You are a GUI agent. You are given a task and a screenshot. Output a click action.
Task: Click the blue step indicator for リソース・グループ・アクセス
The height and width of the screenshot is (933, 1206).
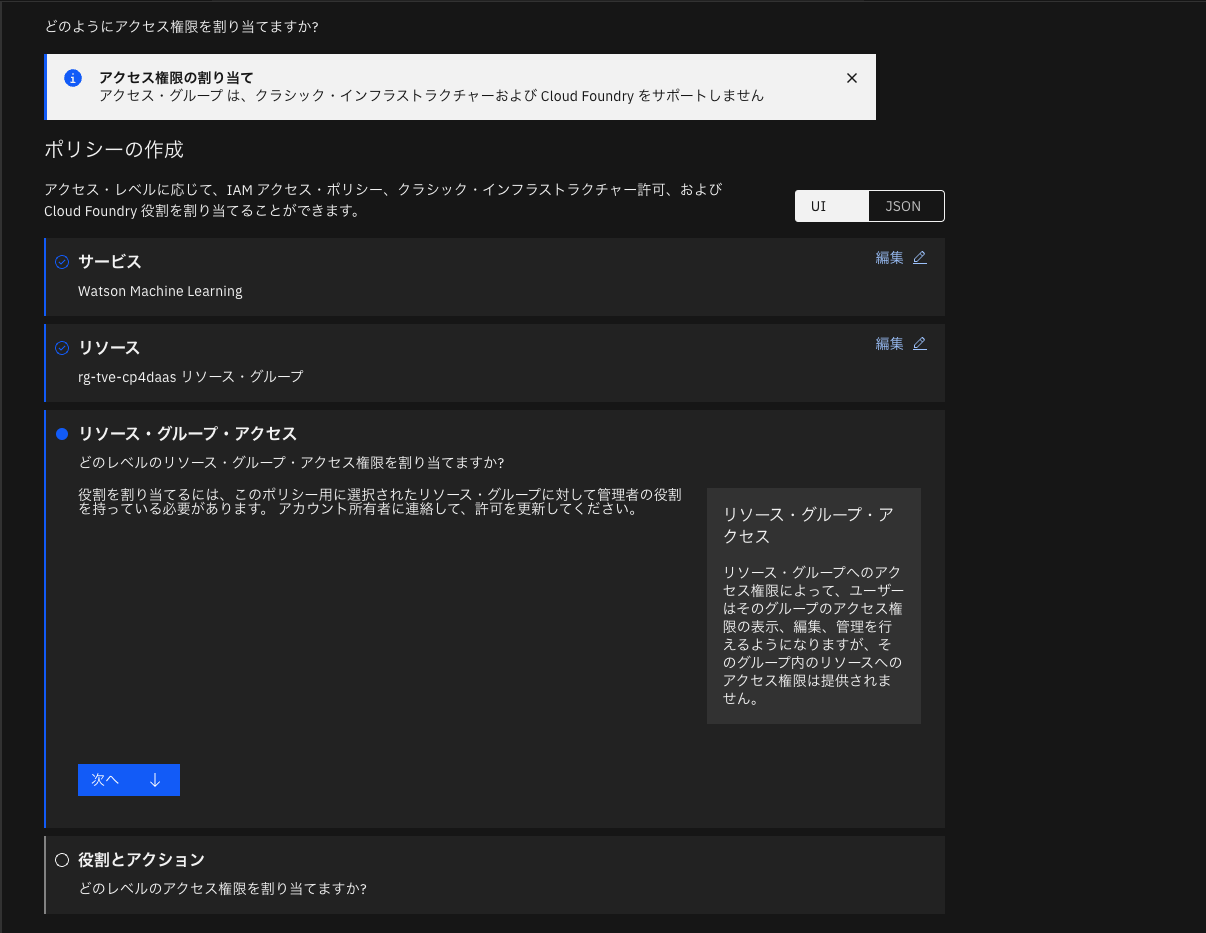62,433
